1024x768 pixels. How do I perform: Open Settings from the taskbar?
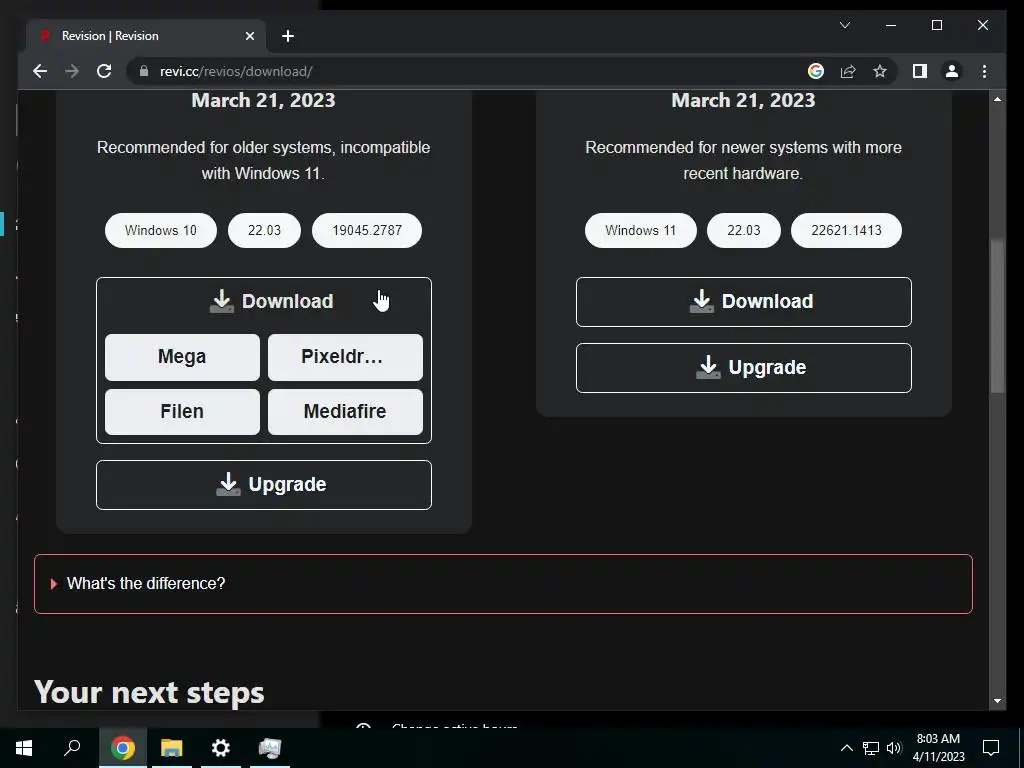(221, 748)
